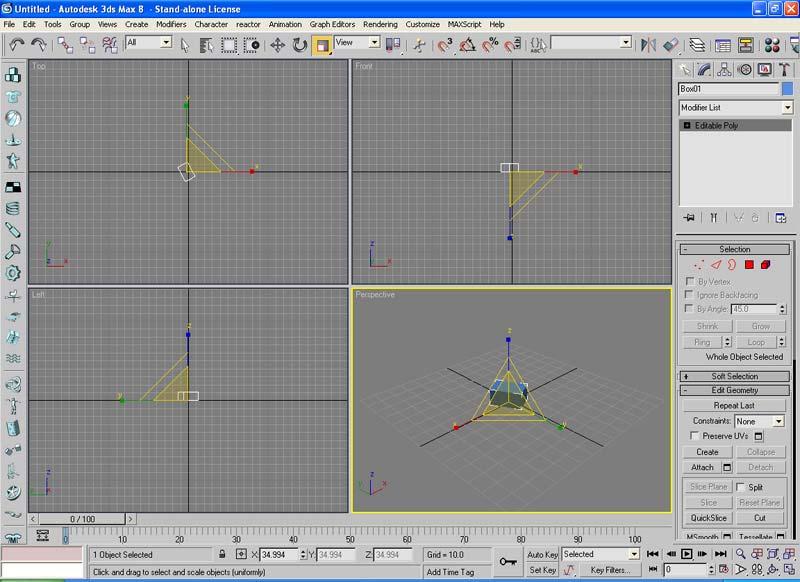Click the Box01 object color swatch
The height and width of the screenshot is (582, 800).
coord(787,89)
